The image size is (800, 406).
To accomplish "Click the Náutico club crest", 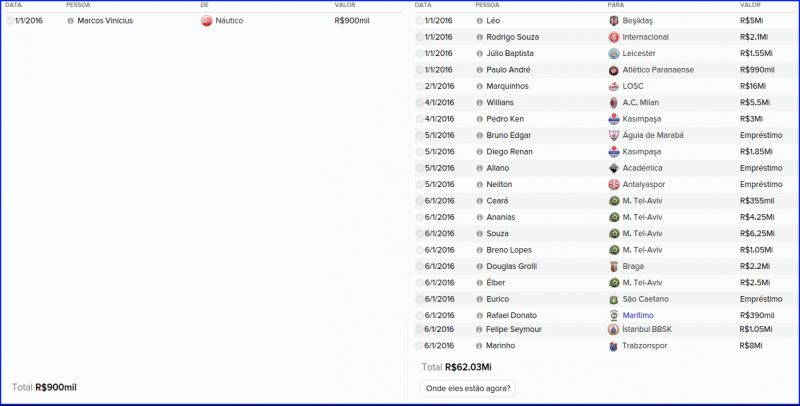I will (x=206, y=20).
